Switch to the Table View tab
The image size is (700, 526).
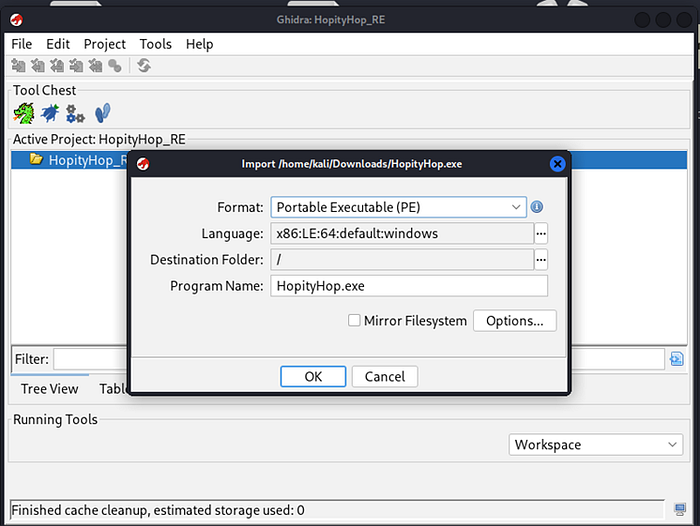[113, 389]
